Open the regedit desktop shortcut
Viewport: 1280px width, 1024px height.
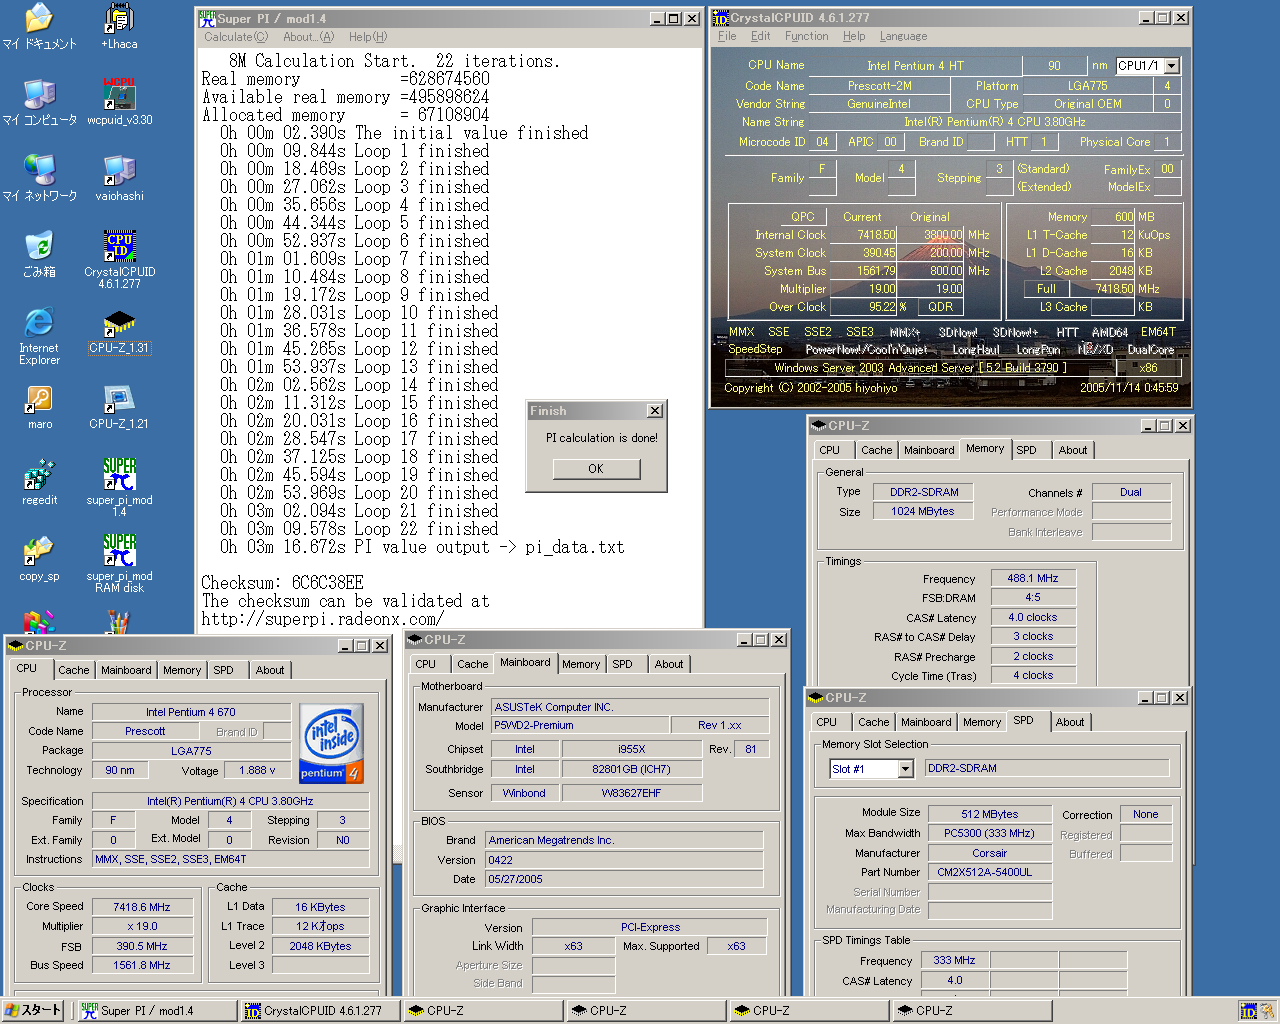tap(39, 482)
